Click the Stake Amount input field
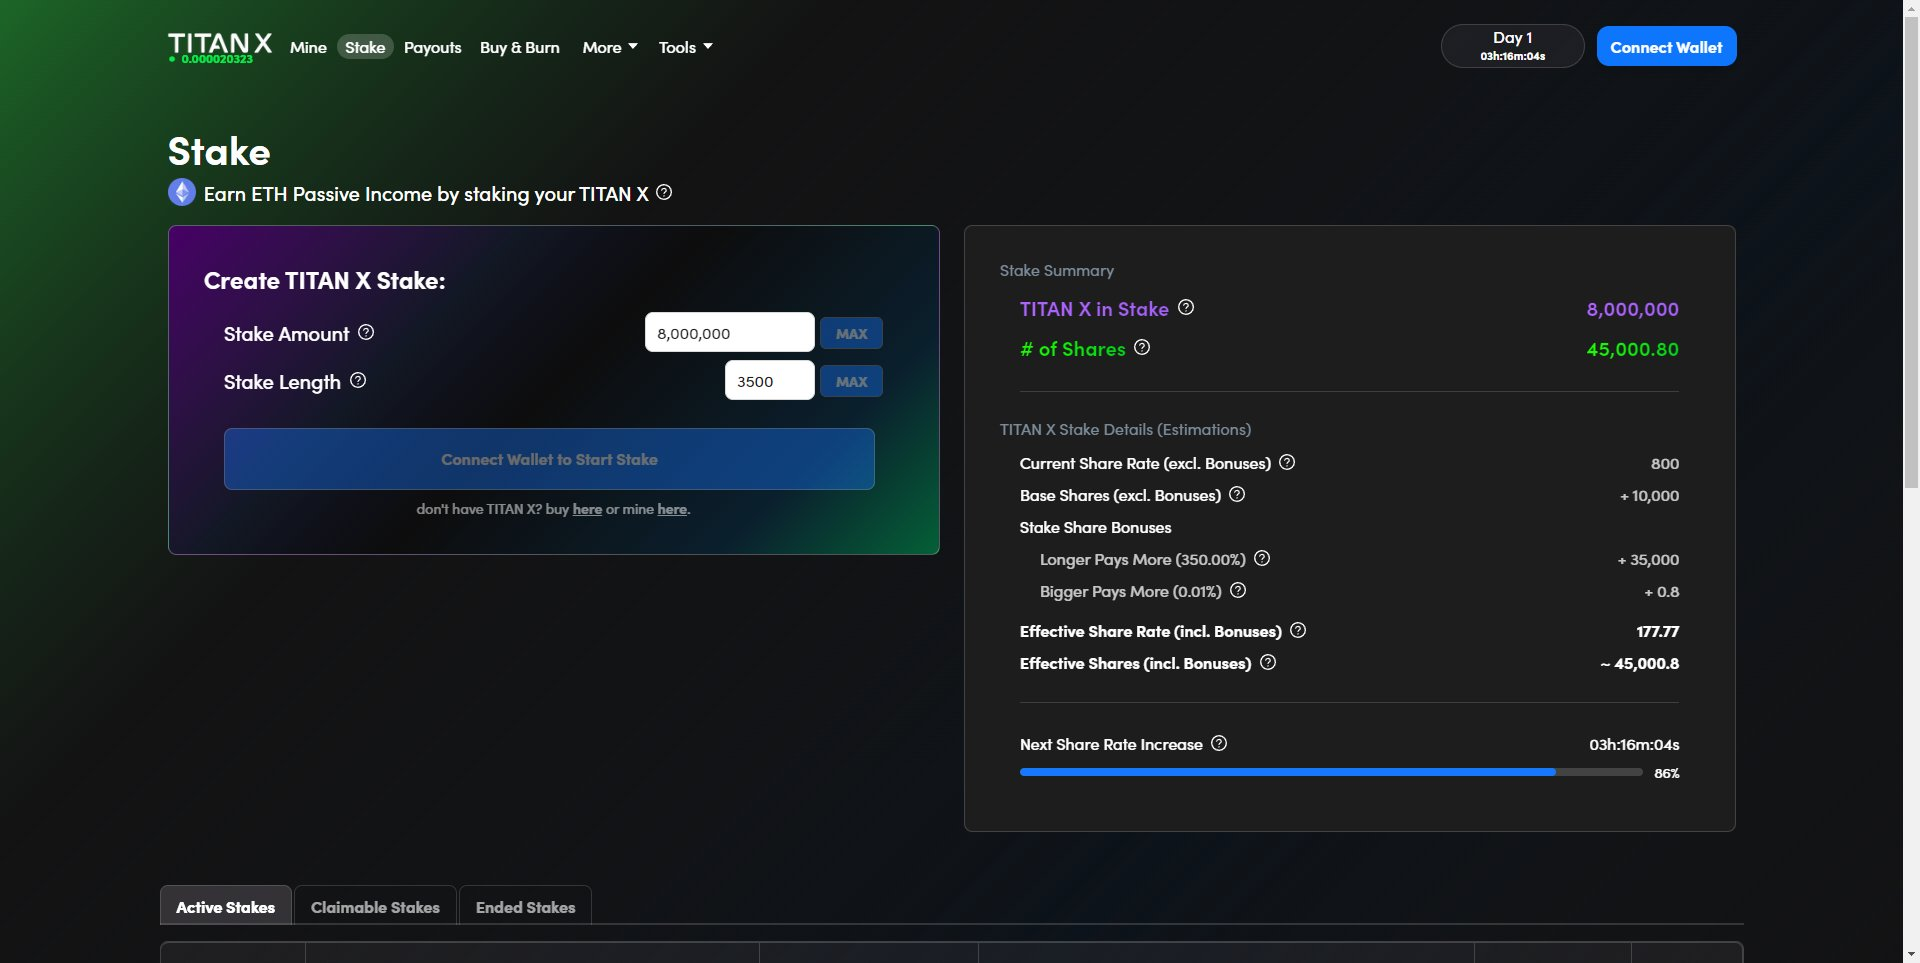This screenshot has height=963, width=1920. [729, 332]
